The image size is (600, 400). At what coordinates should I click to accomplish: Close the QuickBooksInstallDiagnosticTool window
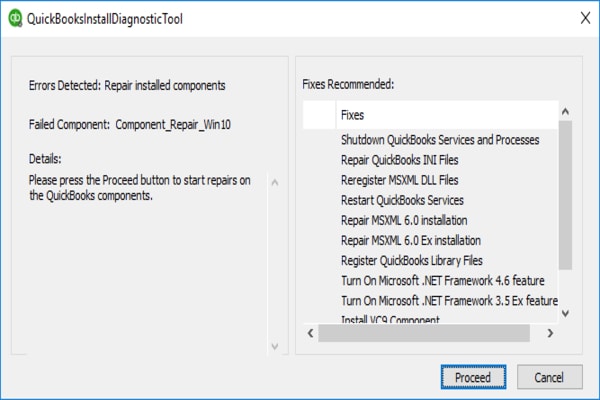(585, 18)
